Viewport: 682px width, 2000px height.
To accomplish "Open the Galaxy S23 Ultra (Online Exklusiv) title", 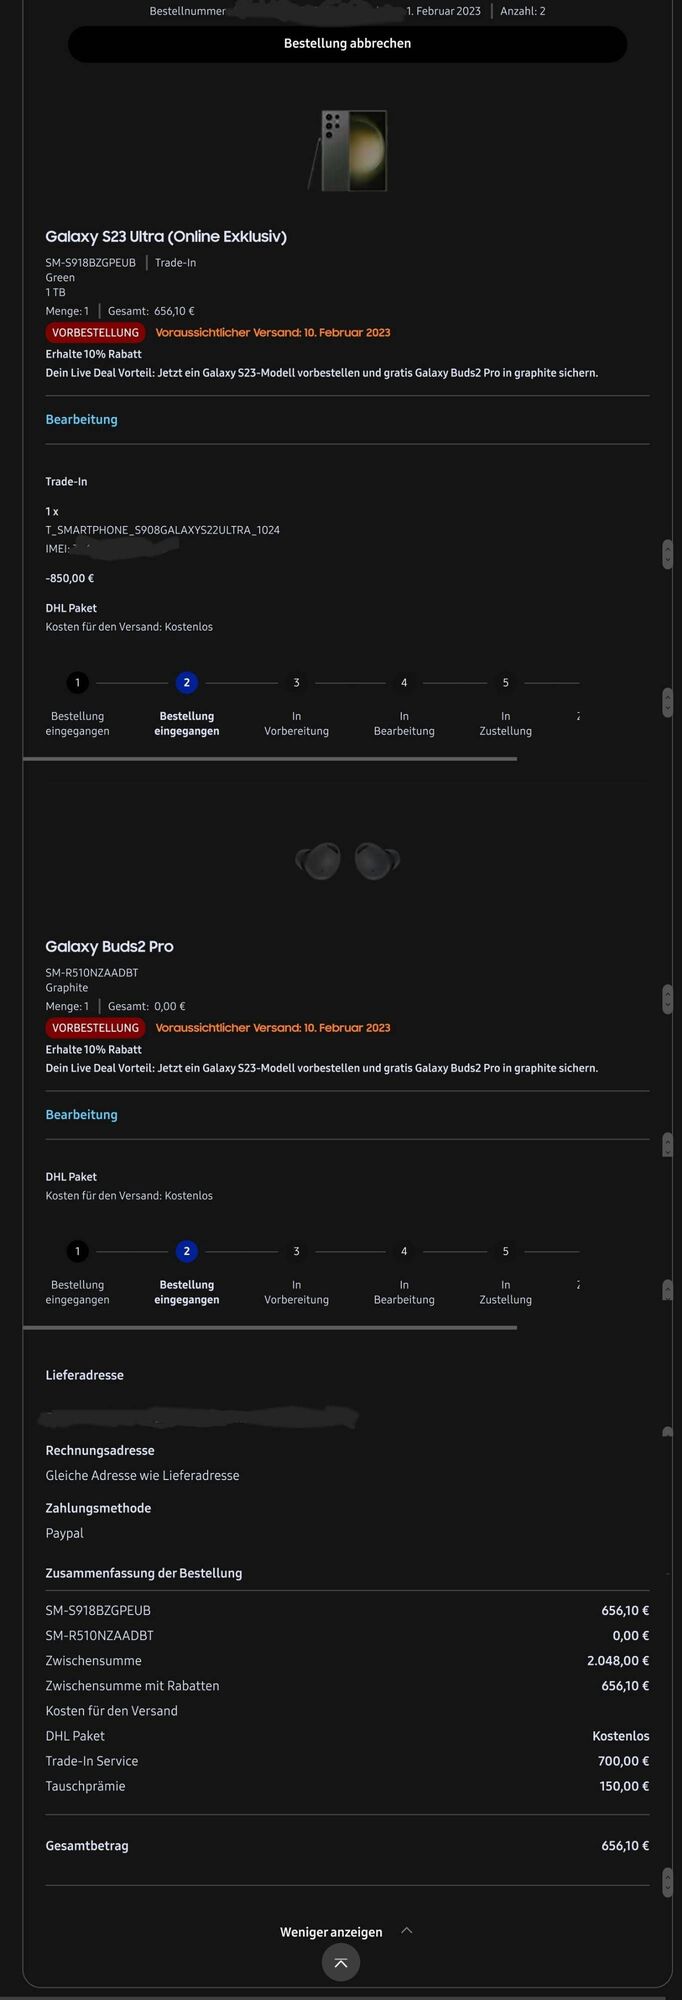I will pyautogui.click(x=166, y=237).
